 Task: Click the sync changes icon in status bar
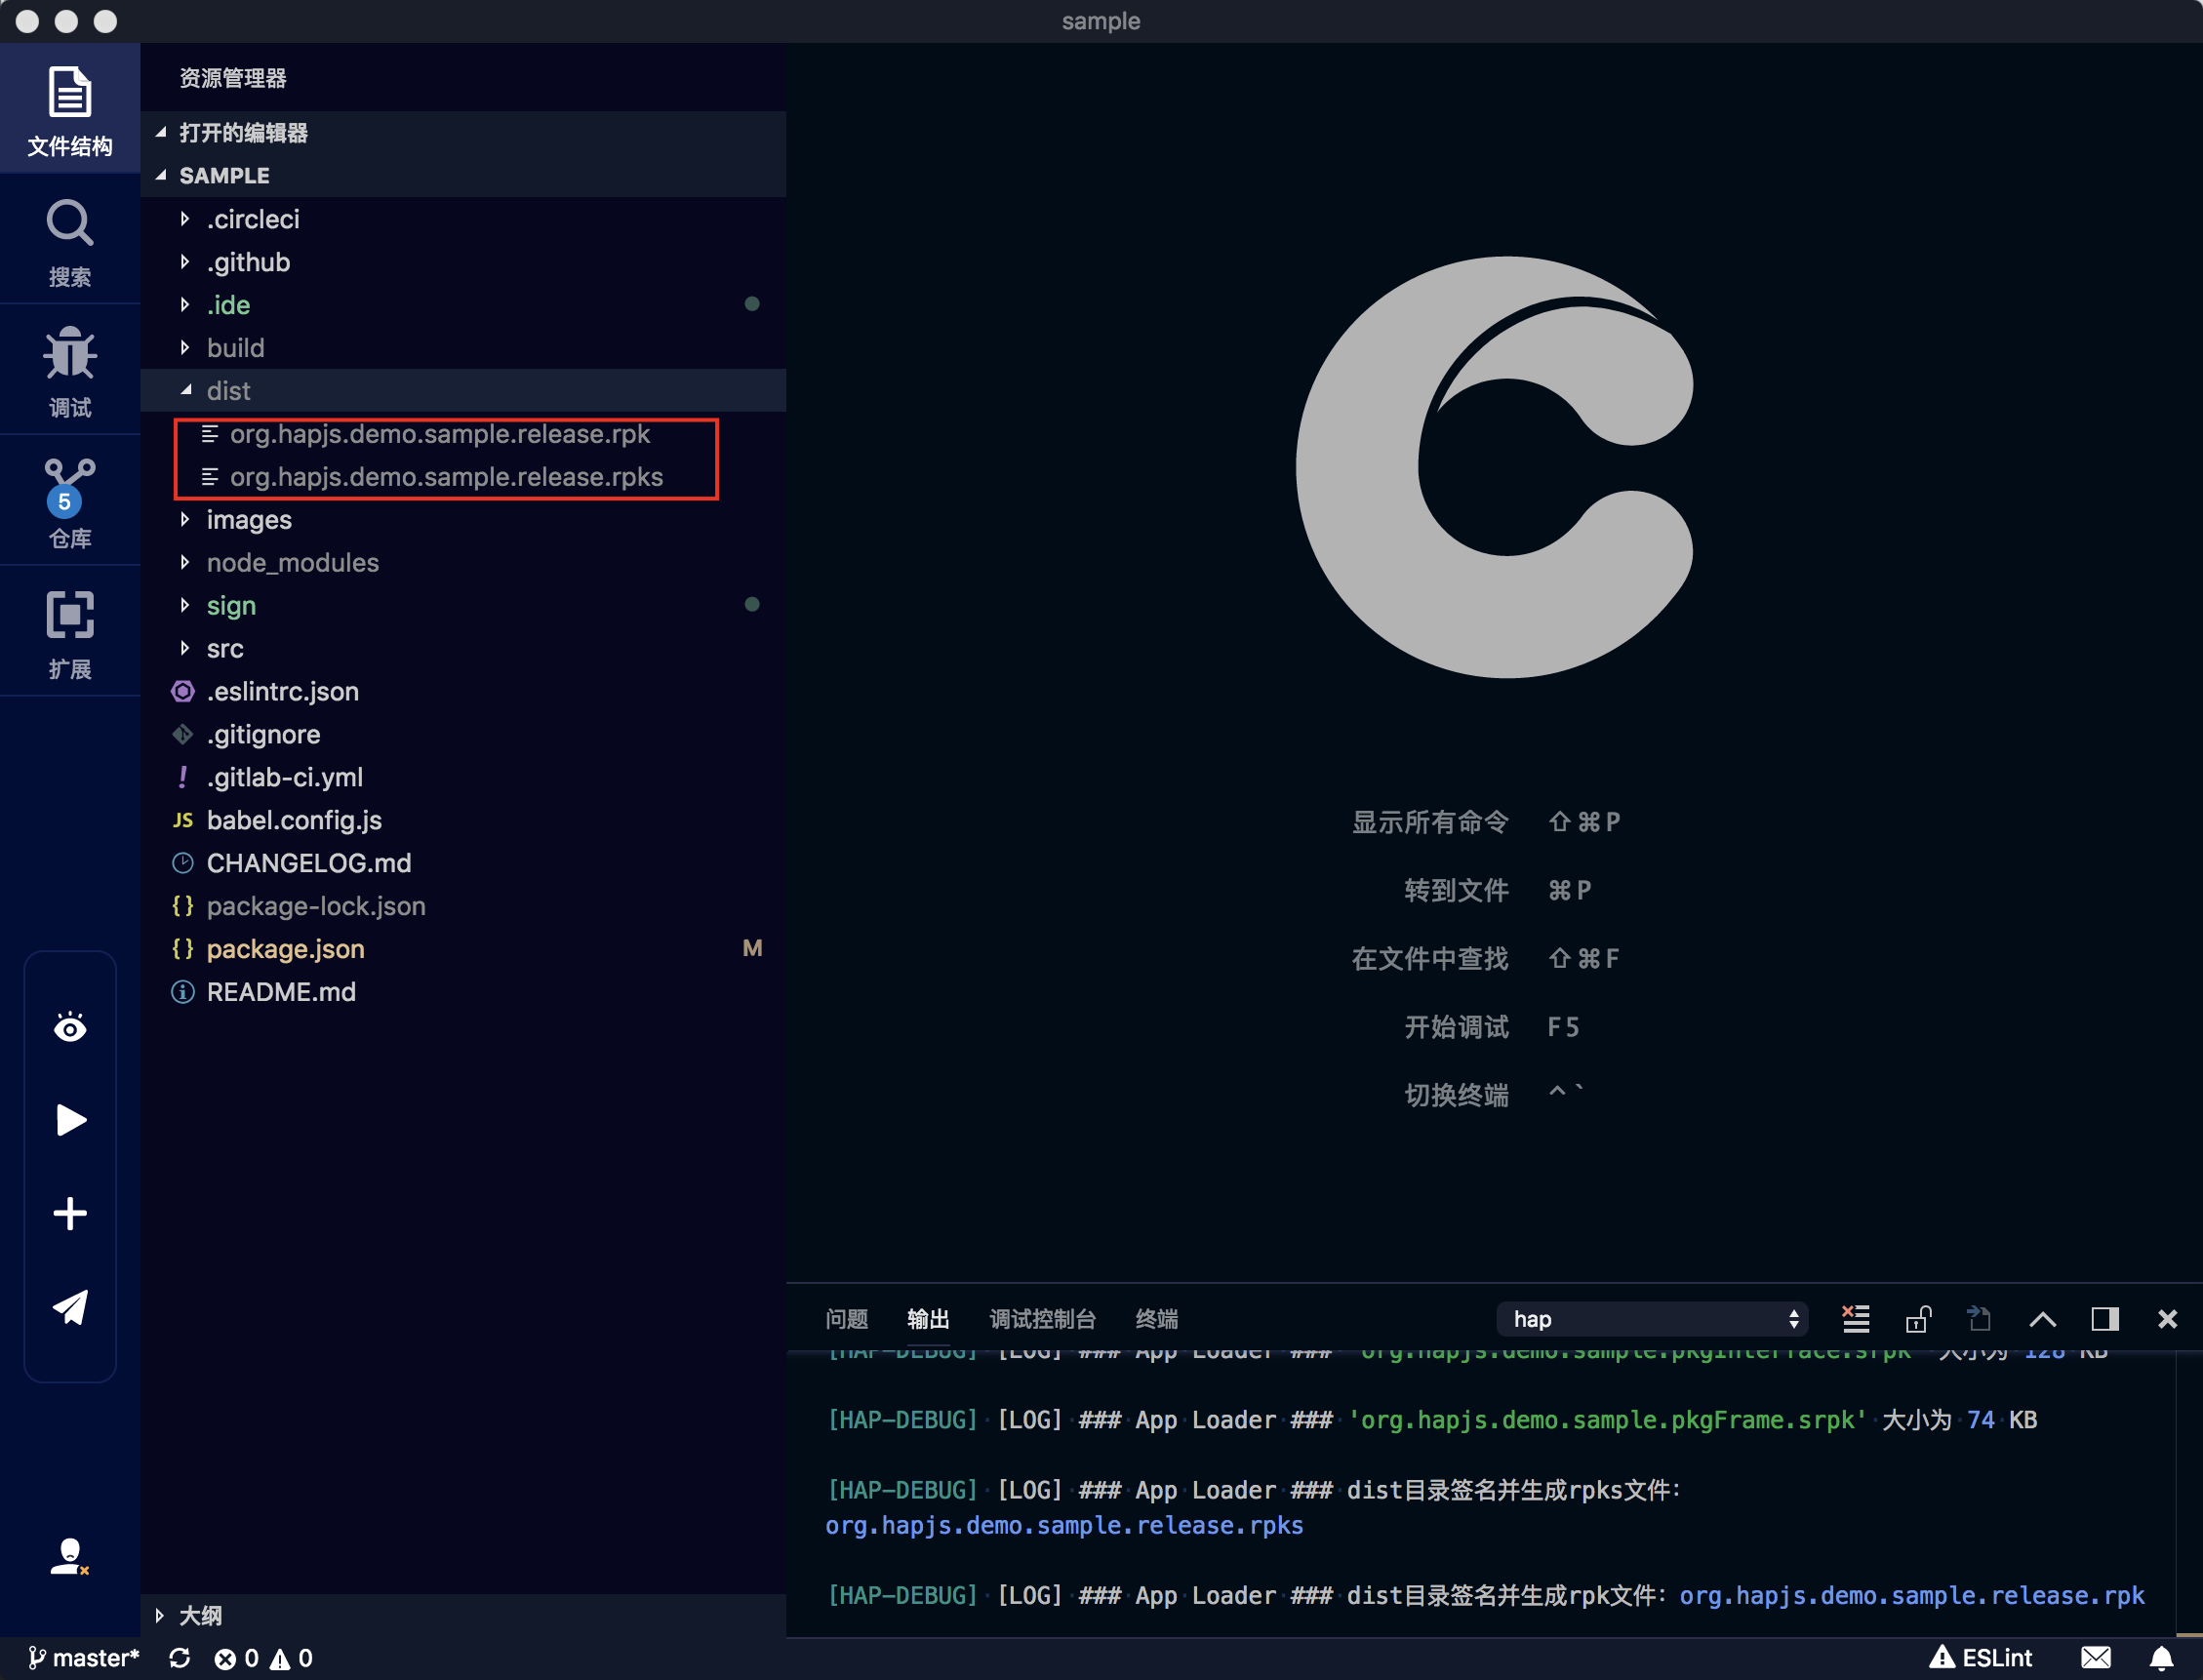point(180,1658)
